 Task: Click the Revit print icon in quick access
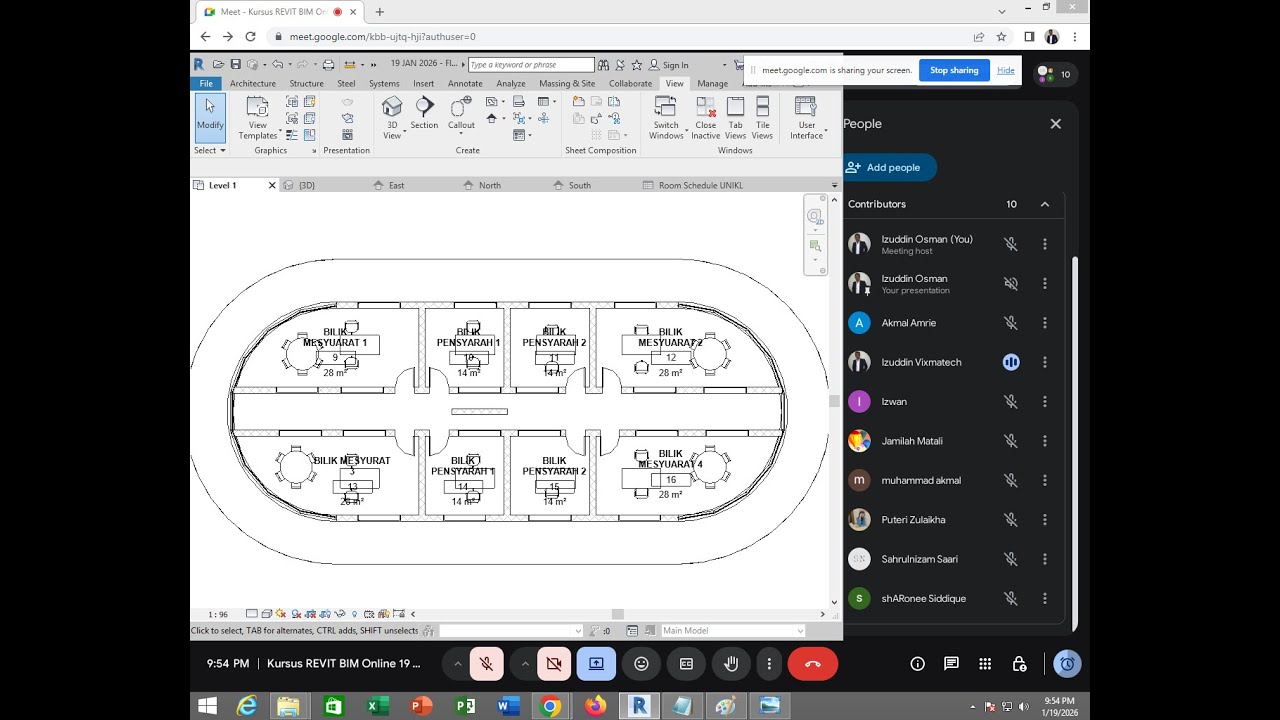click(x=328, y=65)
